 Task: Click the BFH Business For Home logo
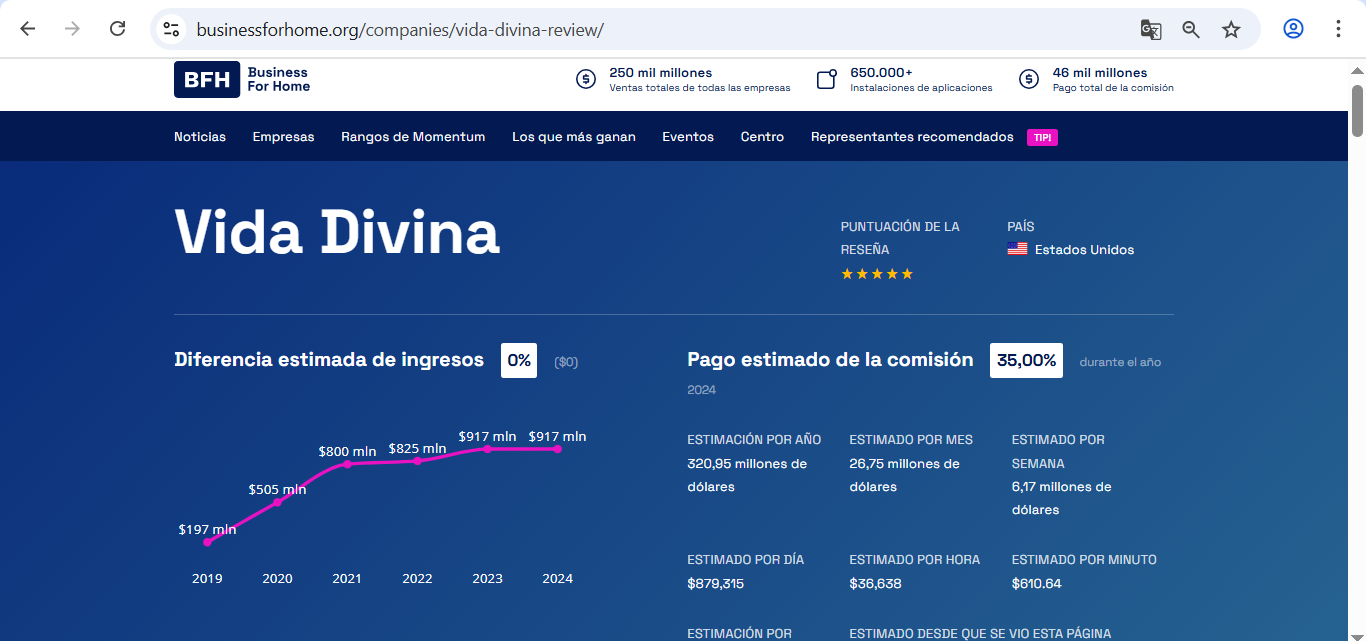tap(242, 80)
